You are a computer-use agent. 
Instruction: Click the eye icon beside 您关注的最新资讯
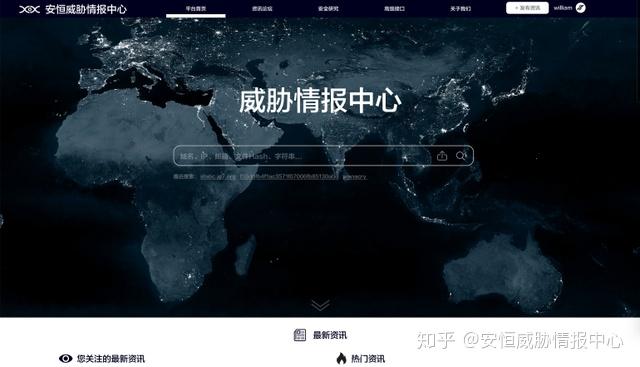coord(65,358)
